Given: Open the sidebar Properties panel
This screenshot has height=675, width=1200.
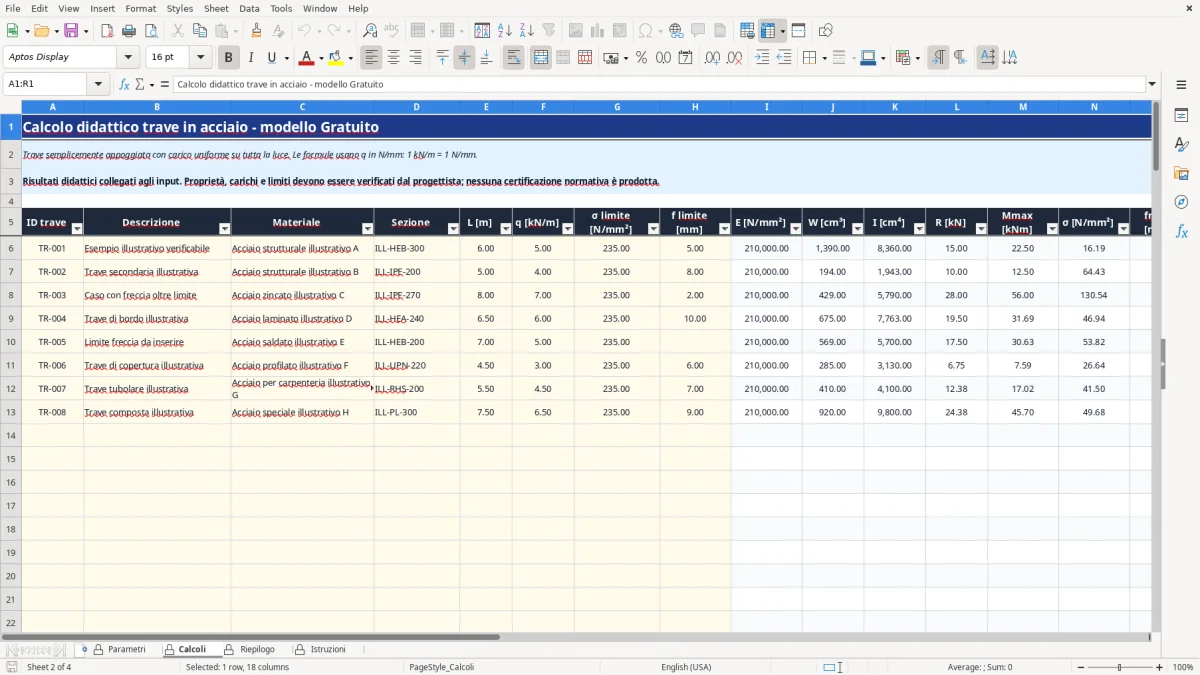Looking at the screenshot, I should (x=1181, y=116).
